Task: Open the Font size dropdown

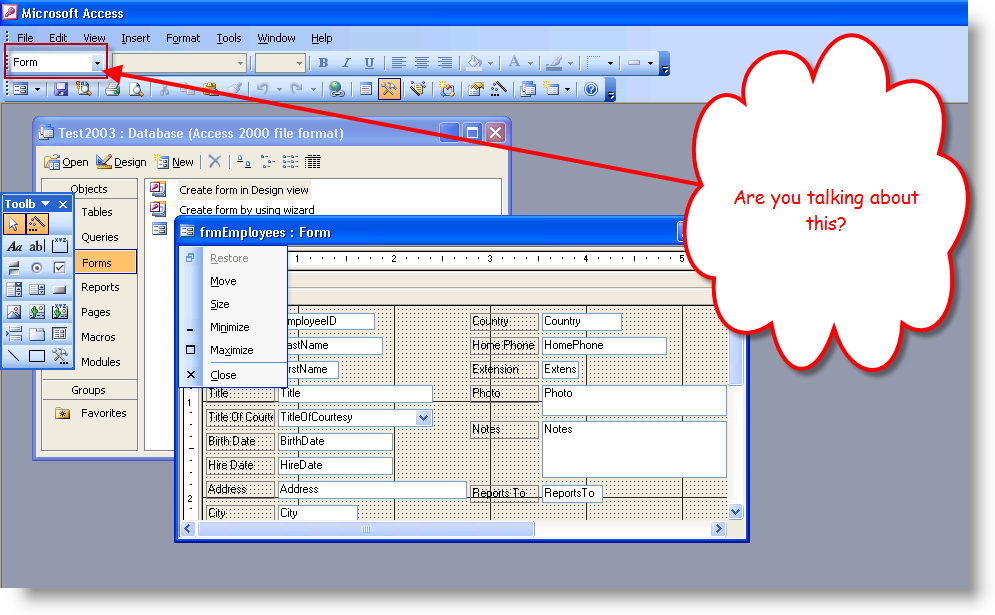Action: [299, 63]
